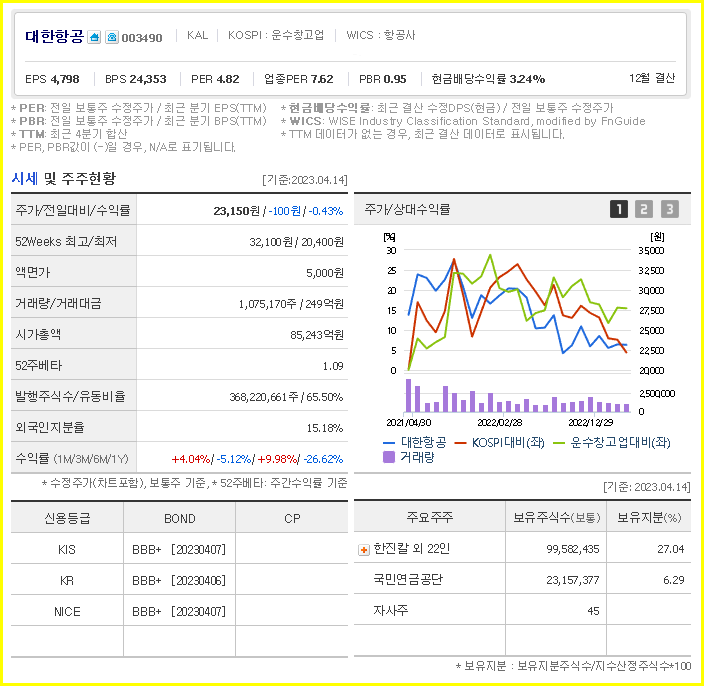Click the 52주베타 1.09 value
Screen dimensions: 704x686
pos(333,366)
